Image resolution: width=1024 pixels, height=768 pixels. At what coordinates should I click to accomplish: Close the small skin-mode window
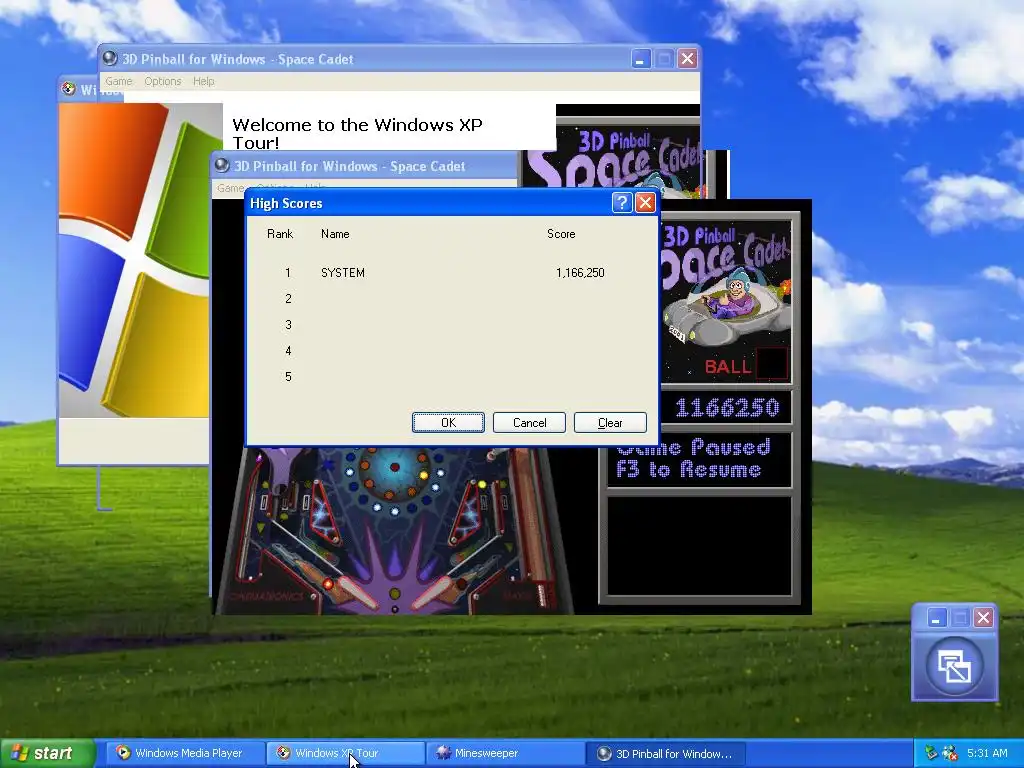pyautogui.click(x=984, y=618)
